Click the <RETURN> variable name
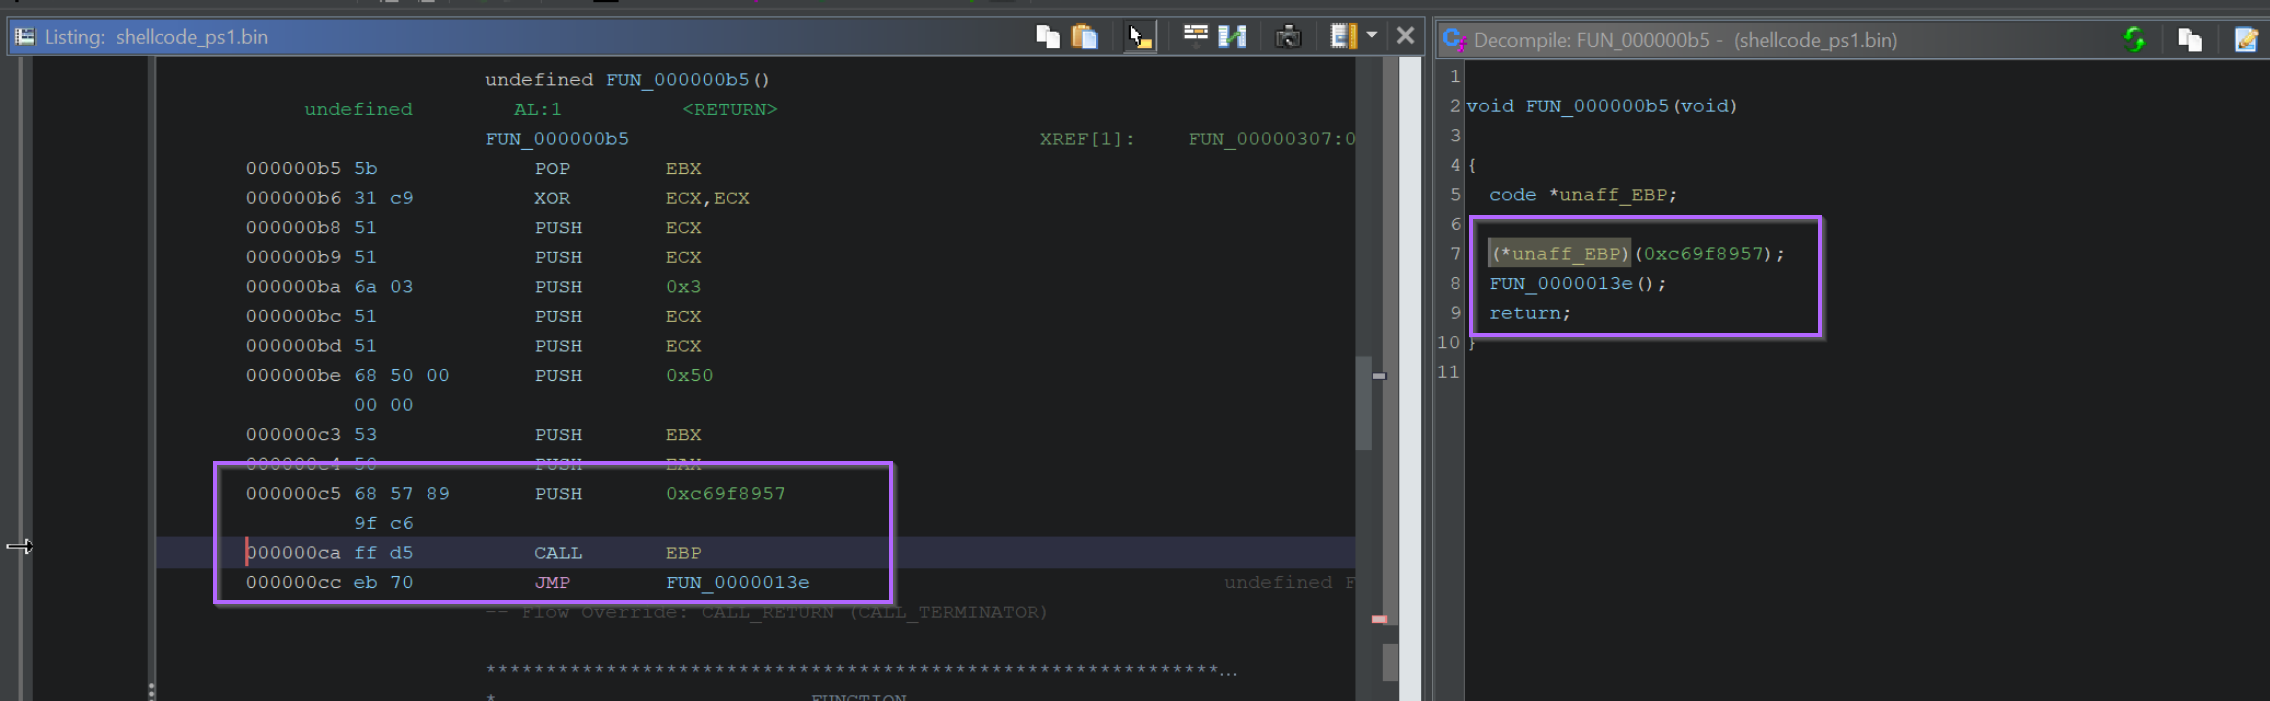Image resolution: width=2270 pixels, height=701 pixels. (x=729, y=109)
